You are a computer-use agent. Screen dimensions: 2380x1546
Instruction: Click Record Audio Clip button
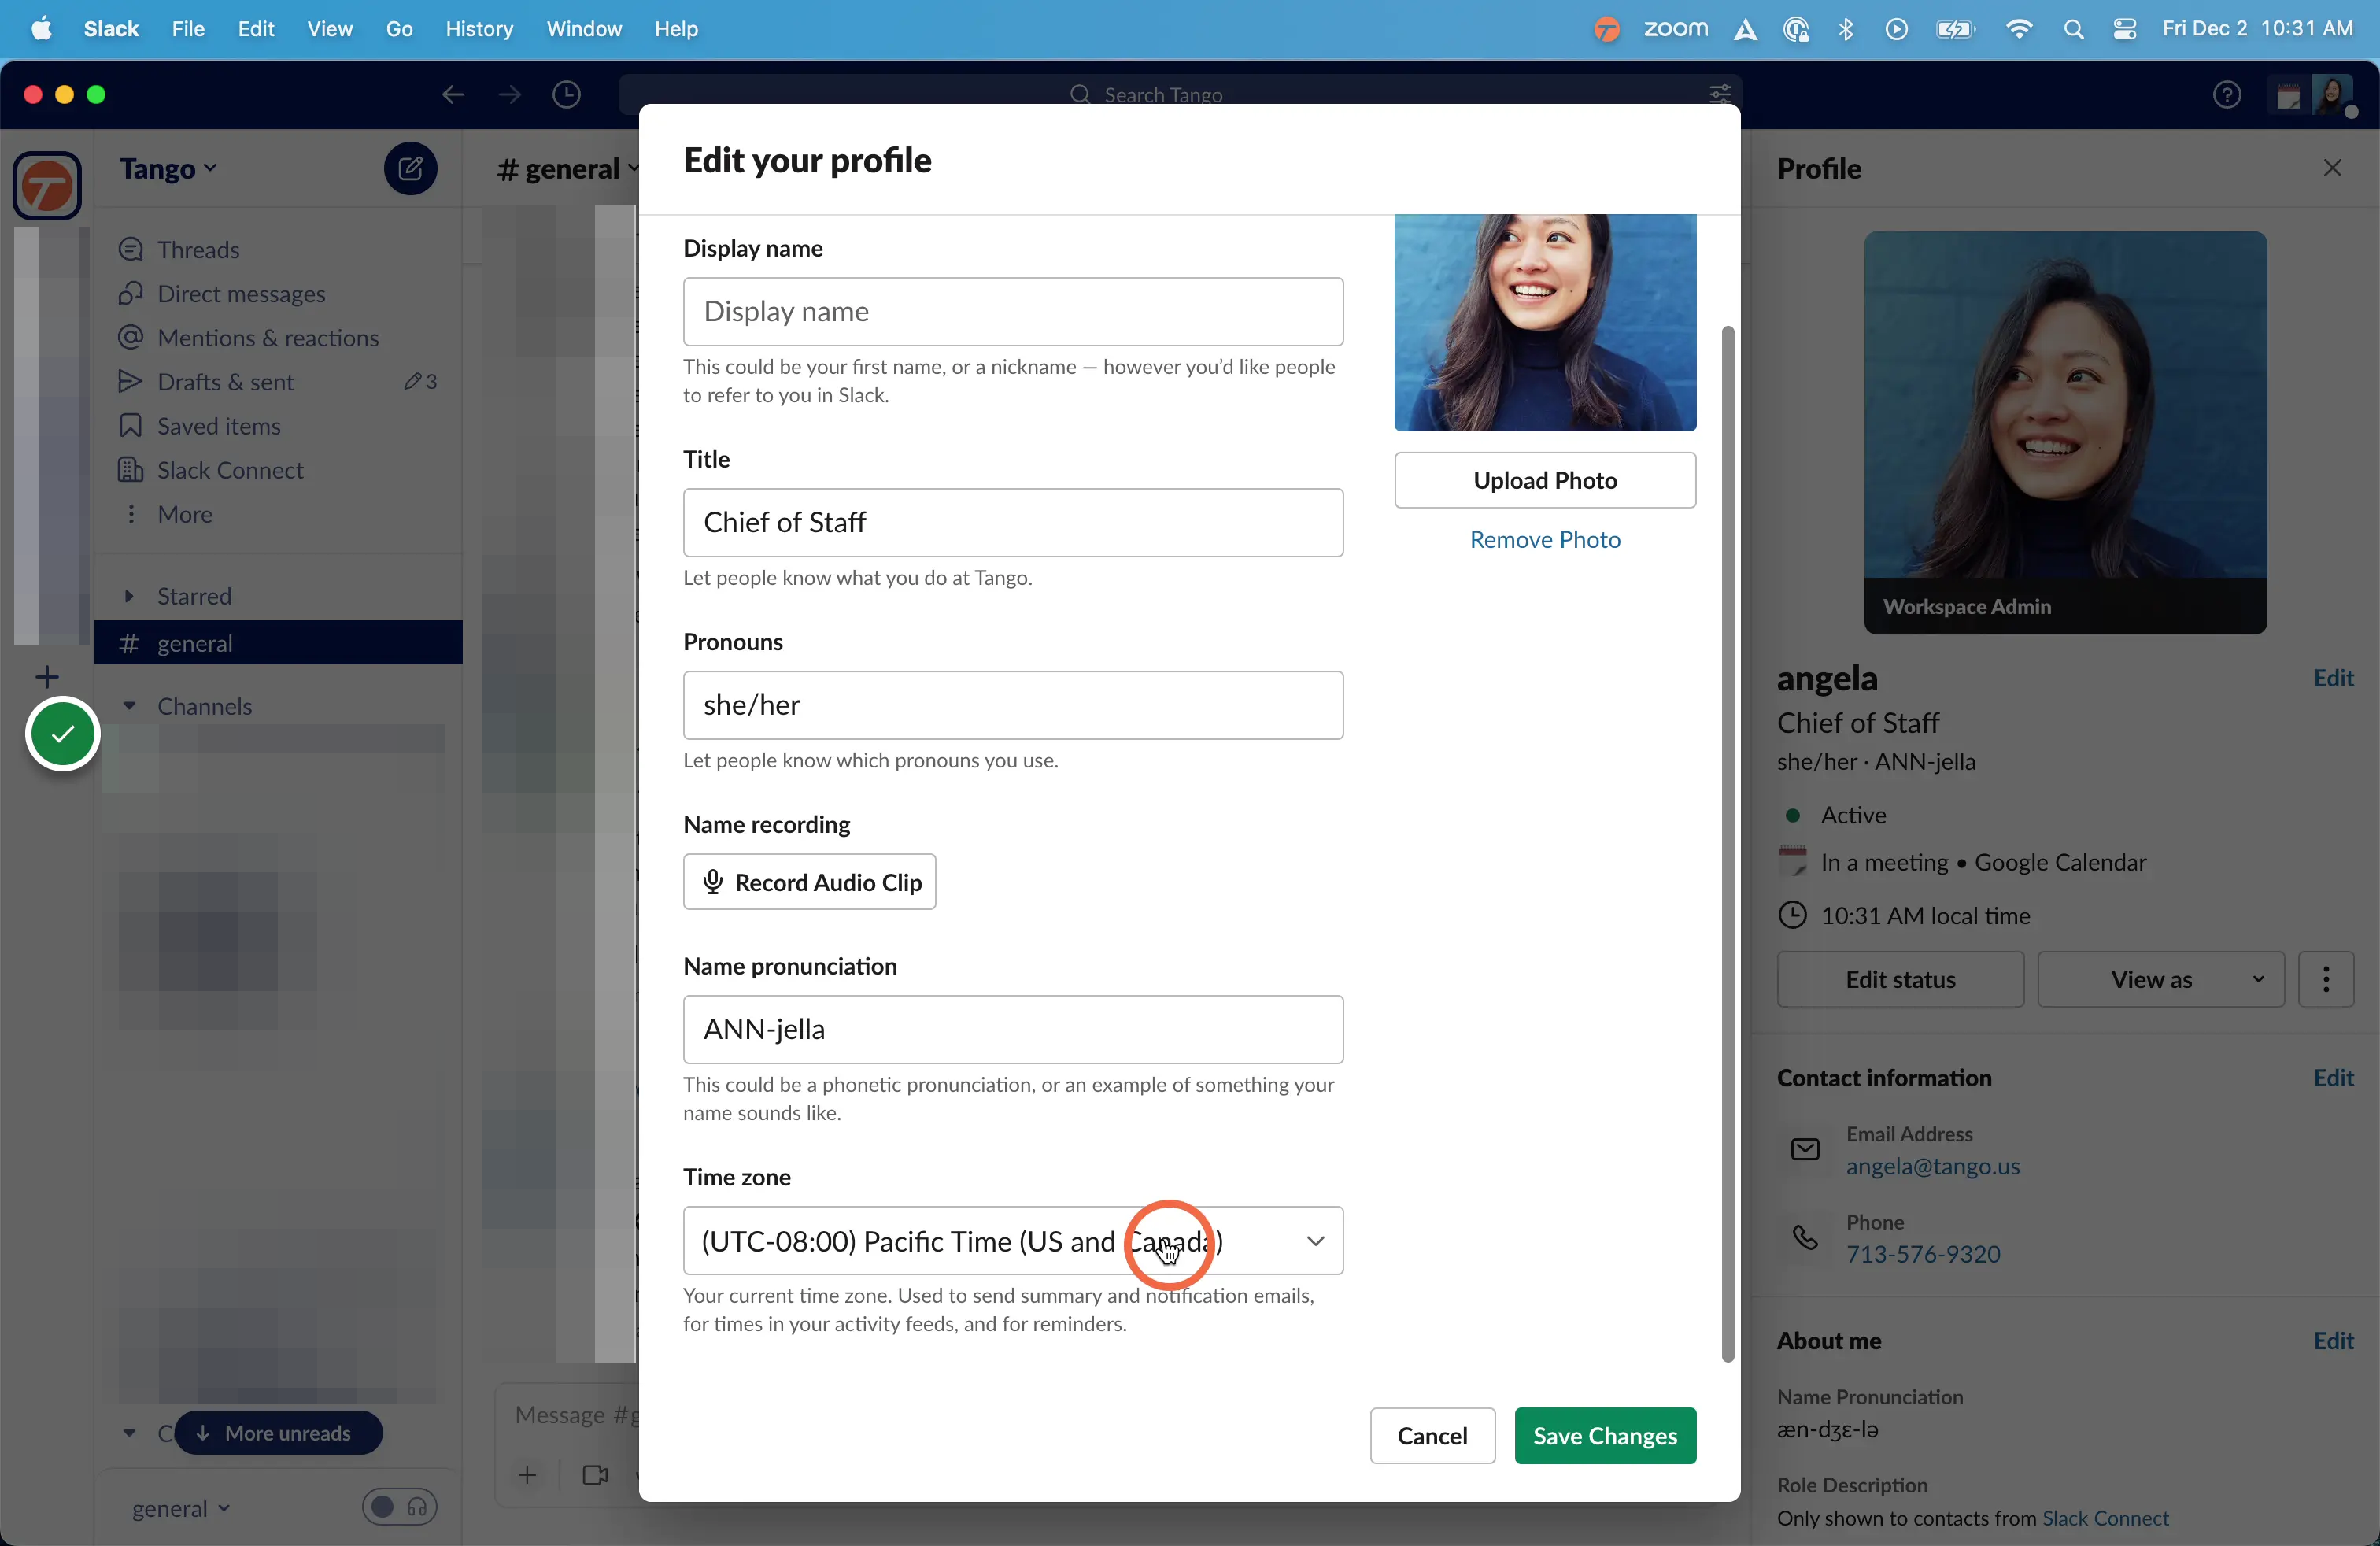pos(808,881)
